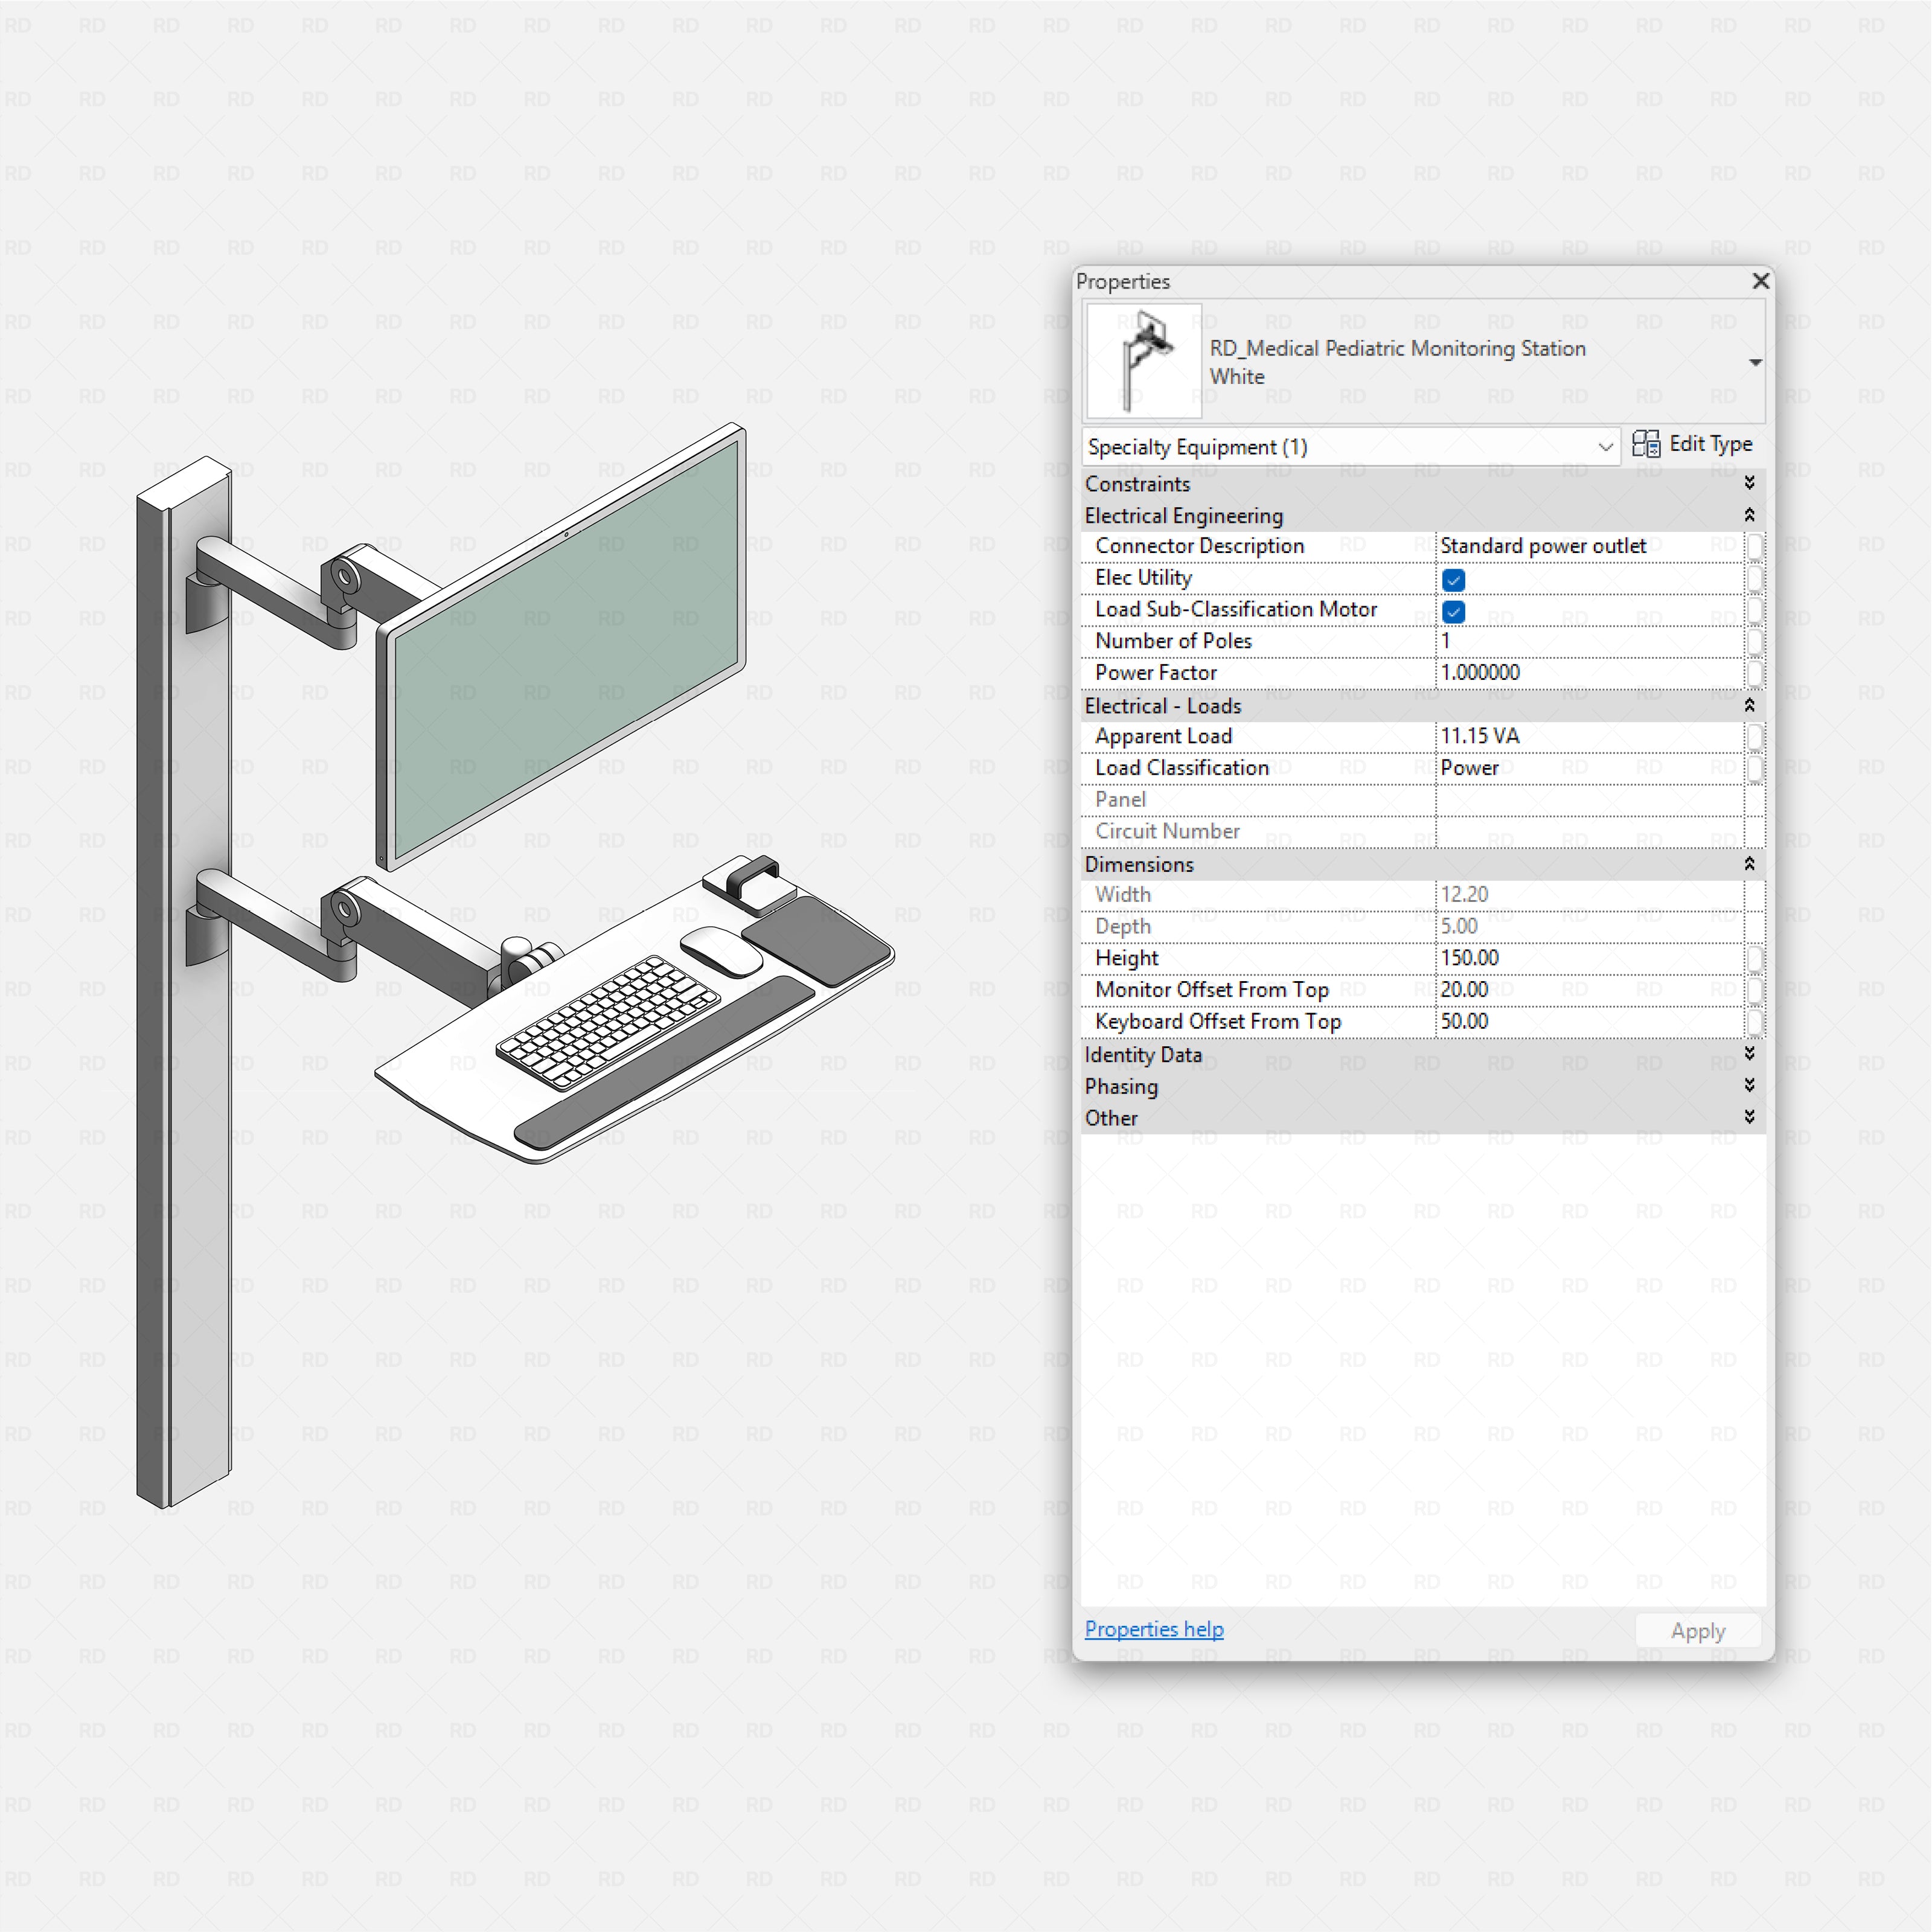Image resolution: width=1932 pixels, height=1932 pixels.
Task: Collapse the Dimensions section
Action: click(1749, 864)
